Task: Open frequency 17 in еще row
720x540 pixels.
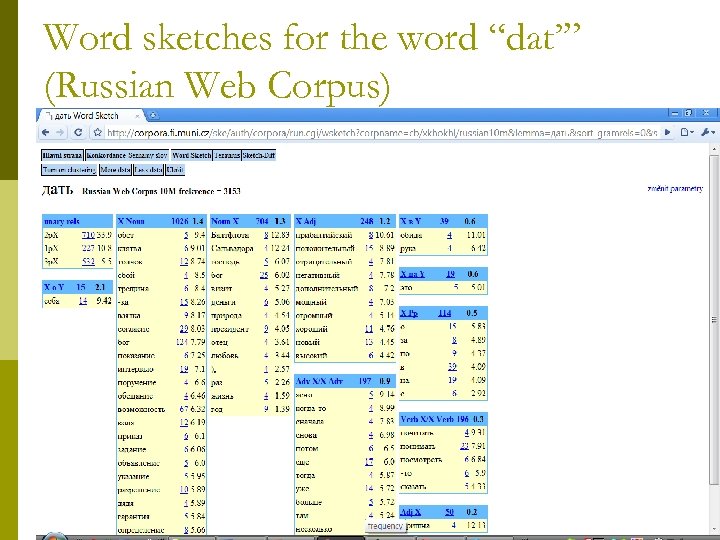Action: (x=369, y=462)
